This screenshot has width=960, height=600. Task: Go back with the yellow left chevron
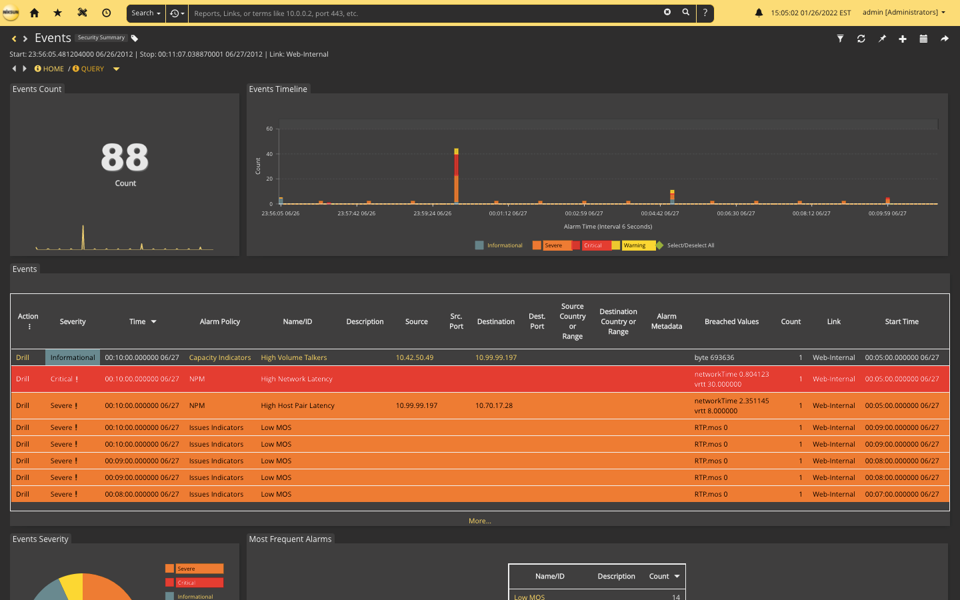pos(14,39)
